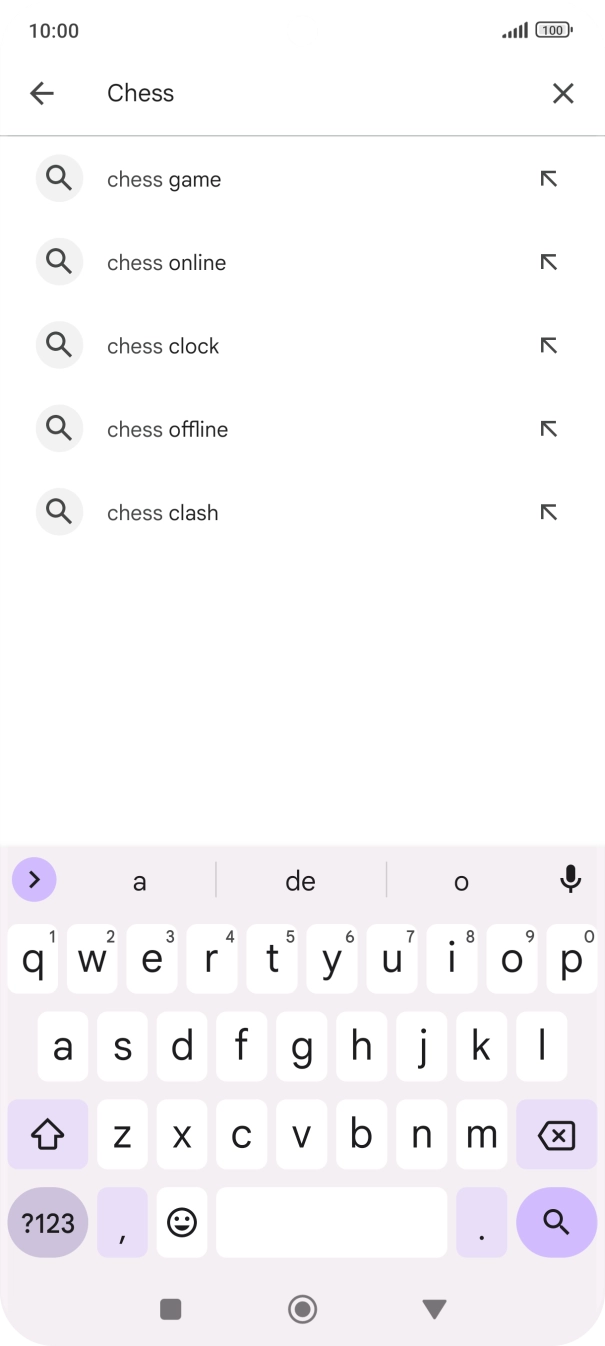Switch to the ?123 symbols layout

47,1222
